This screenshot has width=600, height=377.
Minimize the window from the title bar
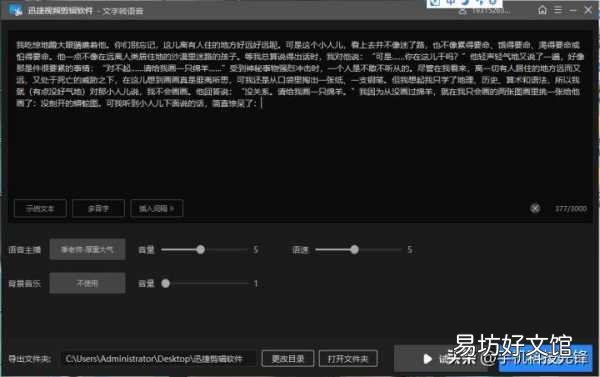click(573, 10)
